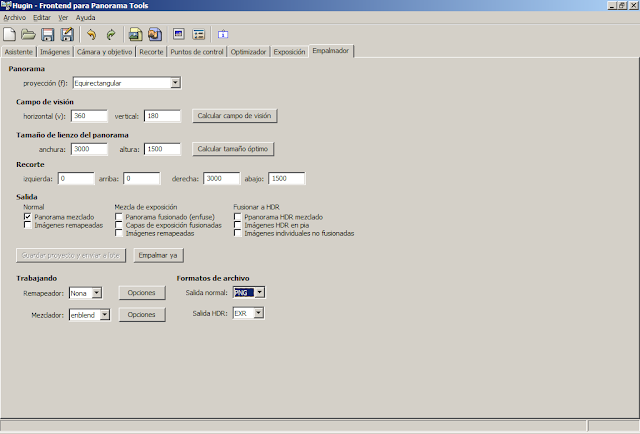
Task: Switch to the Asistente tab
Action: tap(19, 52)
